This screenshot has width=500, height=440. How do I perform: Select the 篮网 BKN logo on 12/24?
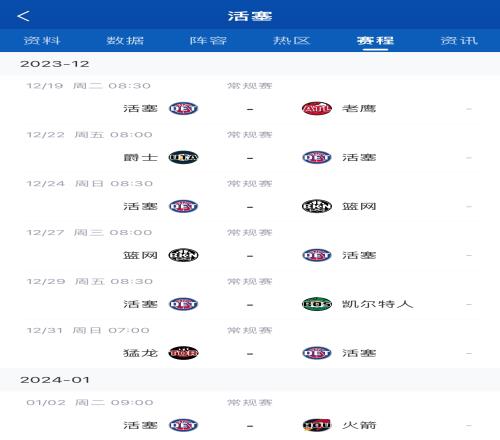[317, 206]
